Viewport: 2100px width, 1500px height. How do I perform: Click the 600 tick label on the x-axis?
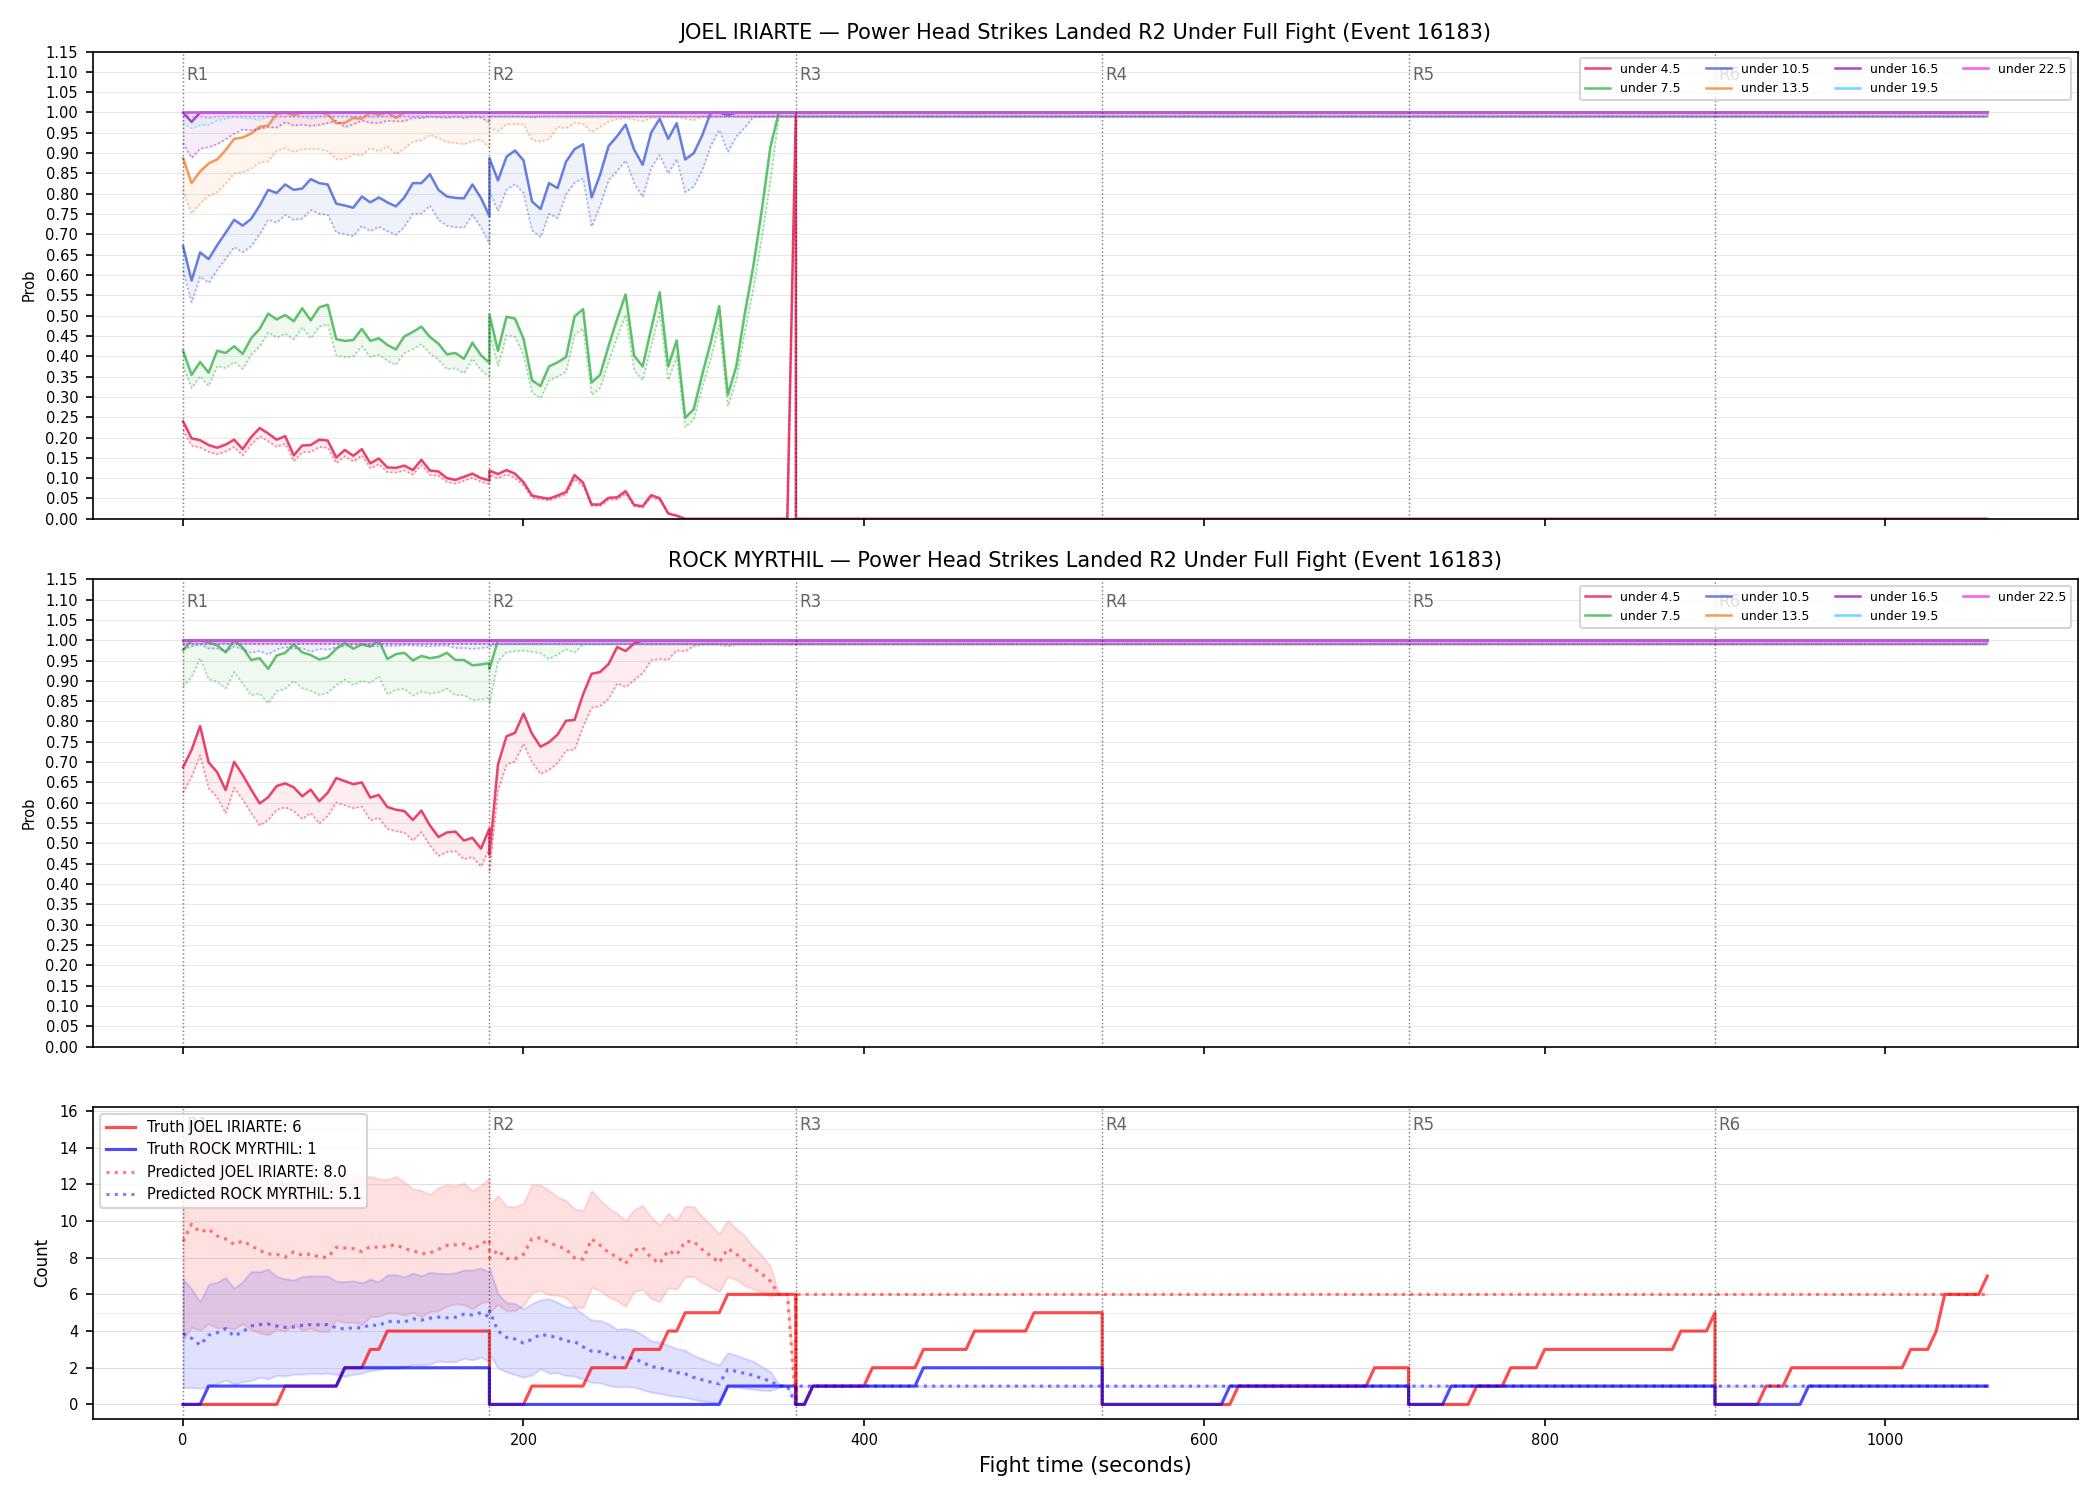pyautogui.click(x=1204, y=1440)
